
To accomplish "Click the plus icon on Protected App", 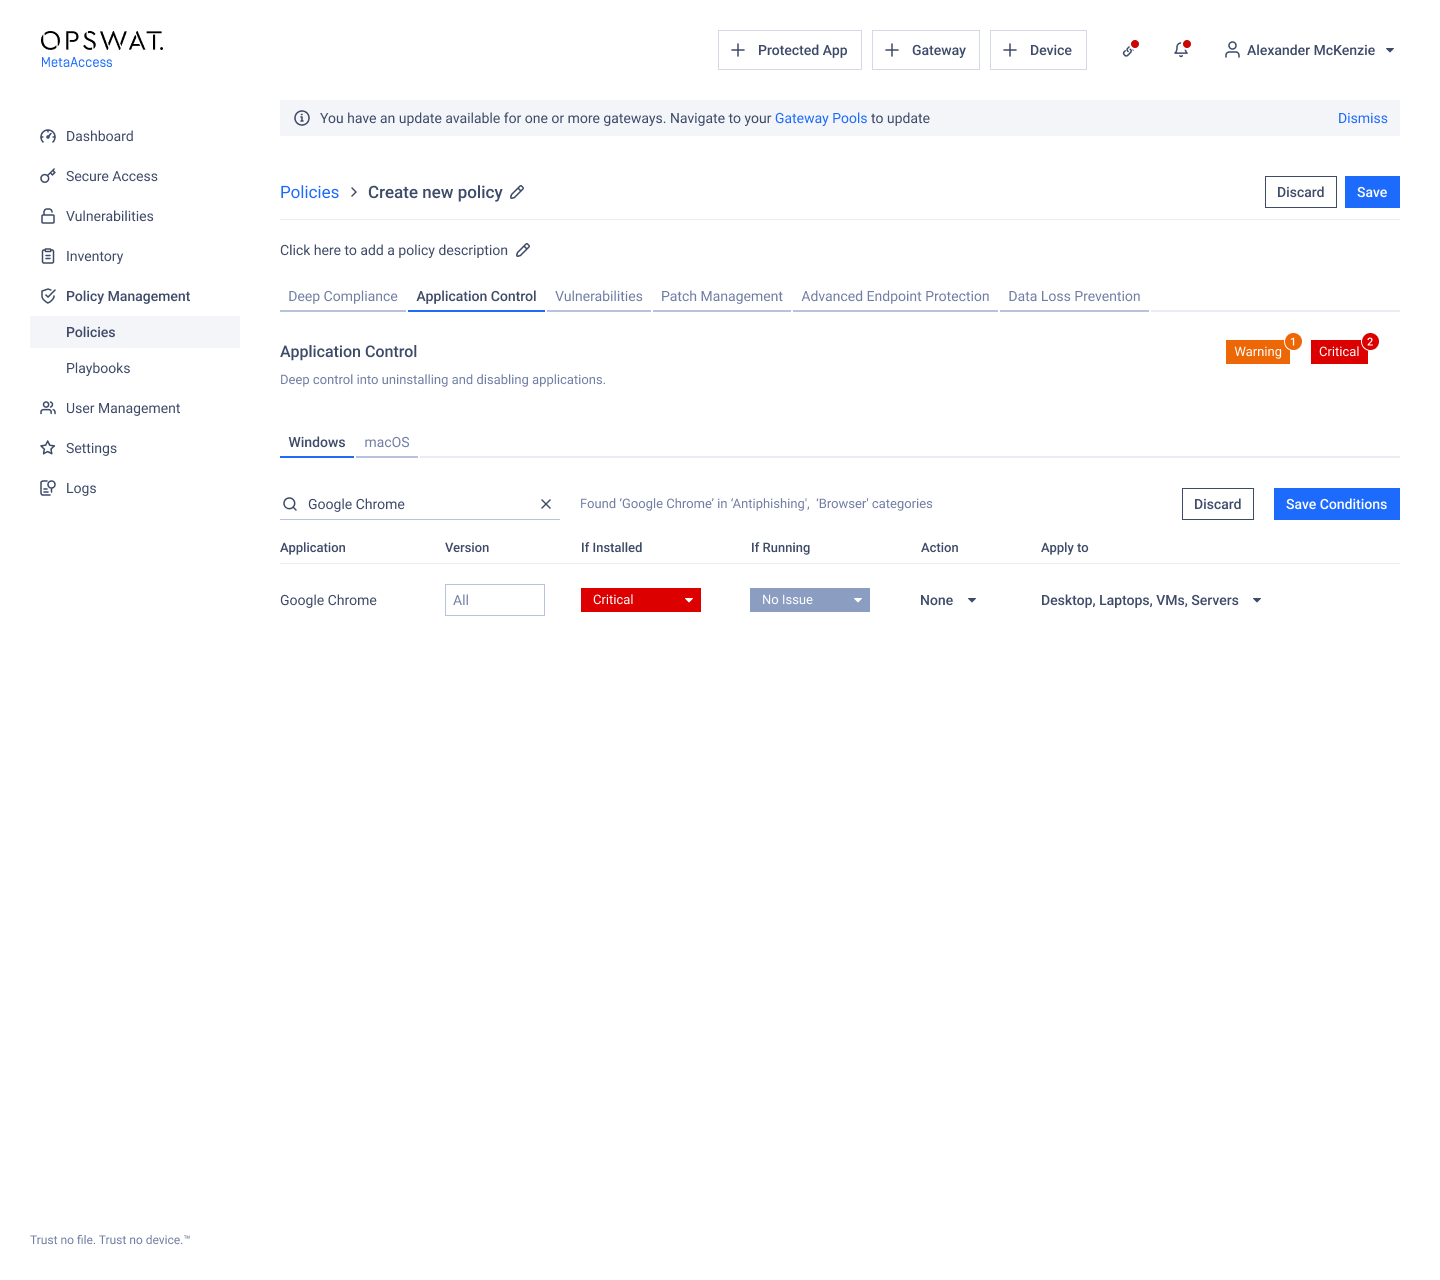I will [738, 50].
